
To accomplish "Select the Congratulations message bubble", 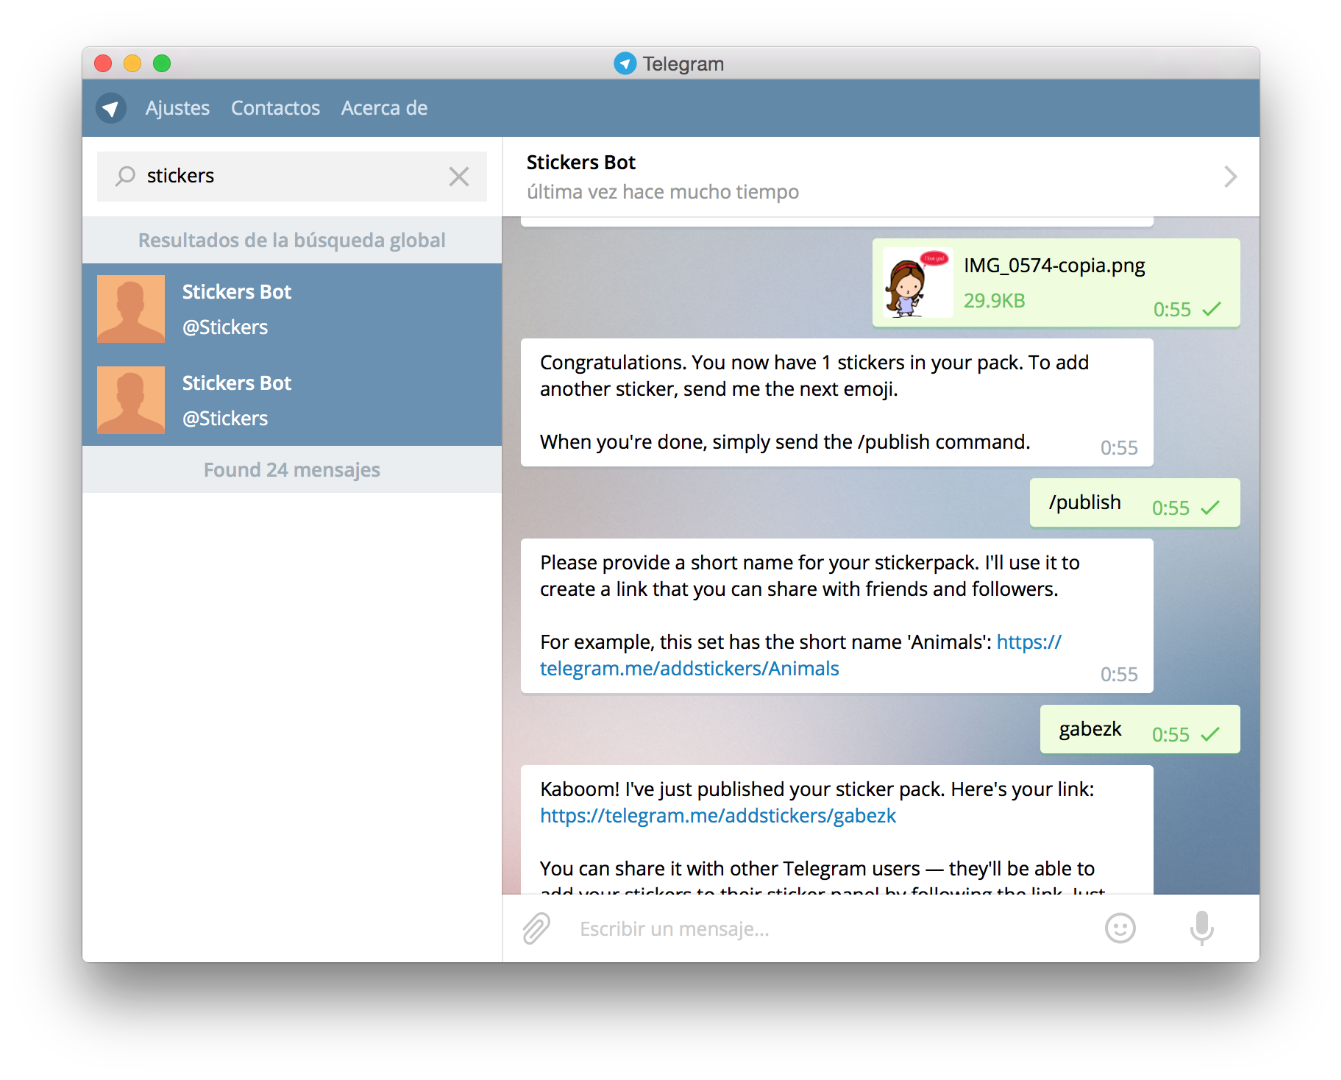I will (x=837, y=402).
